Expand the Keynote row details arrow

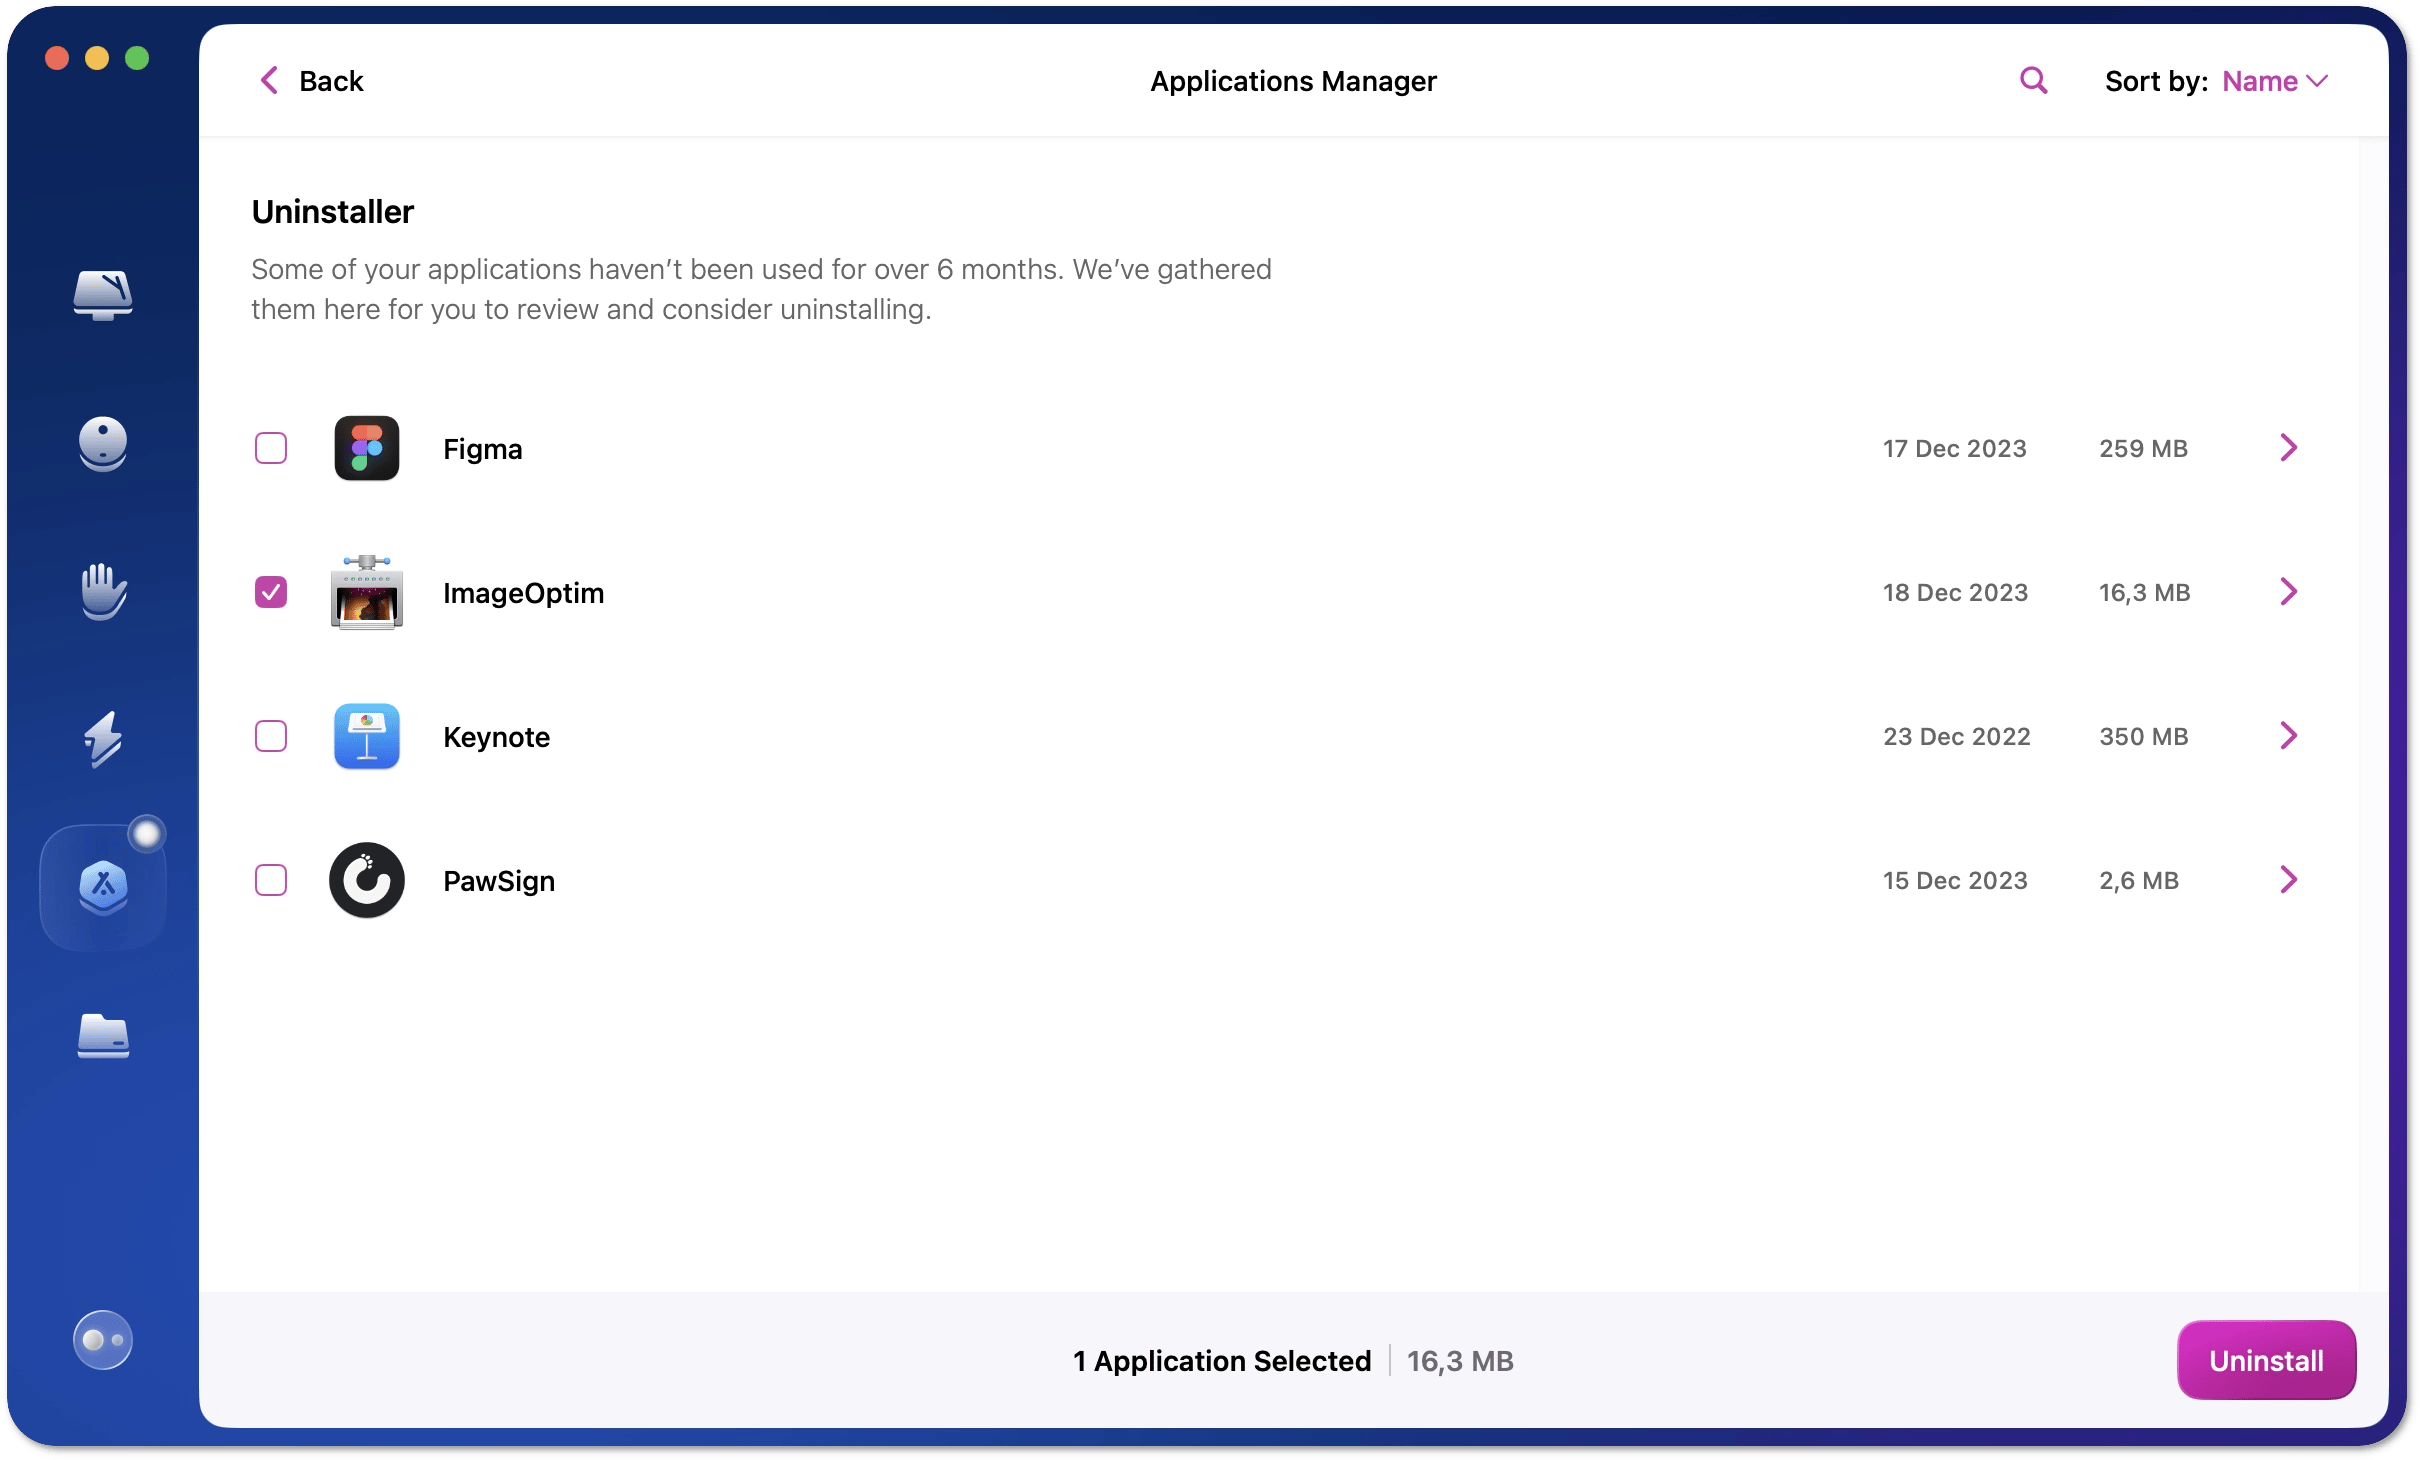coord(2288,735)
